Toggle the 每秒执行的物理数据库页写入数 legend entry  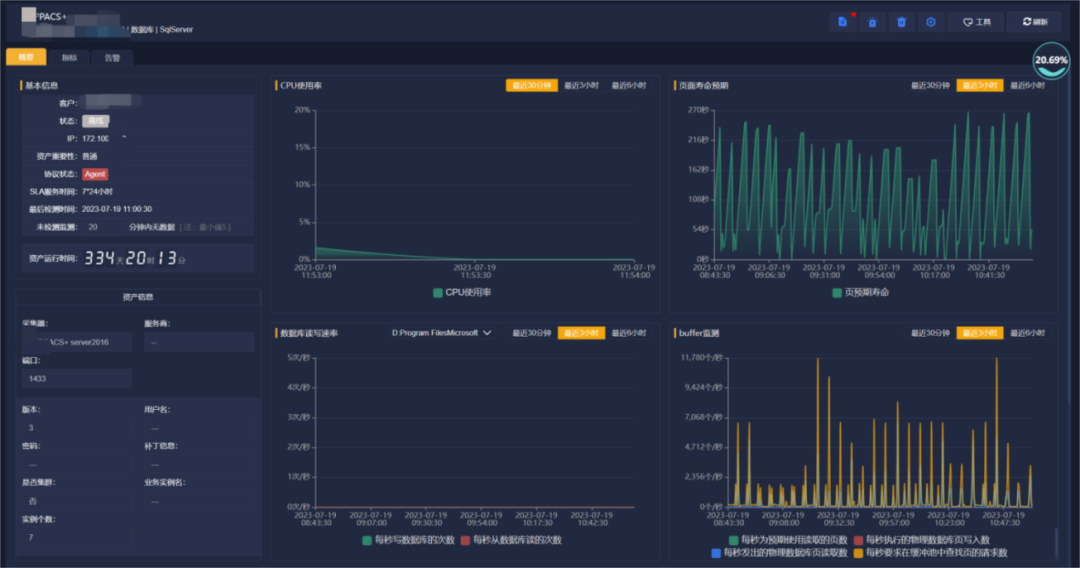pyautogui.click(x=922, y=540)
